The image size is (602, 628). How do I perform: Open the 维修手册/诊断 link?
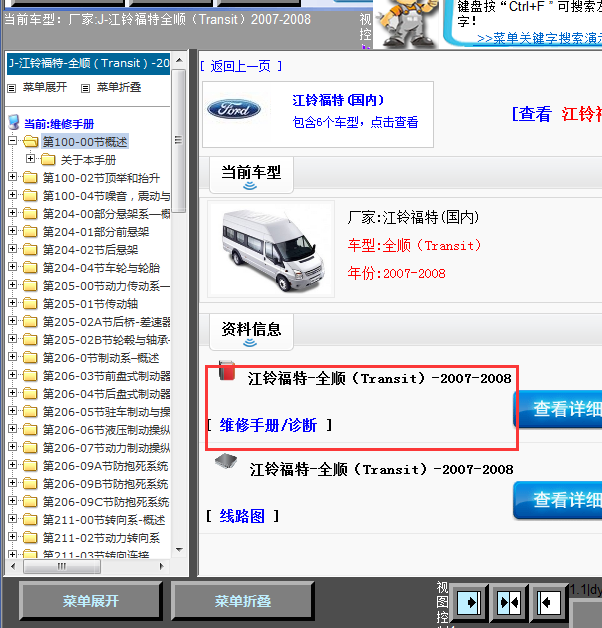point(268,425)
